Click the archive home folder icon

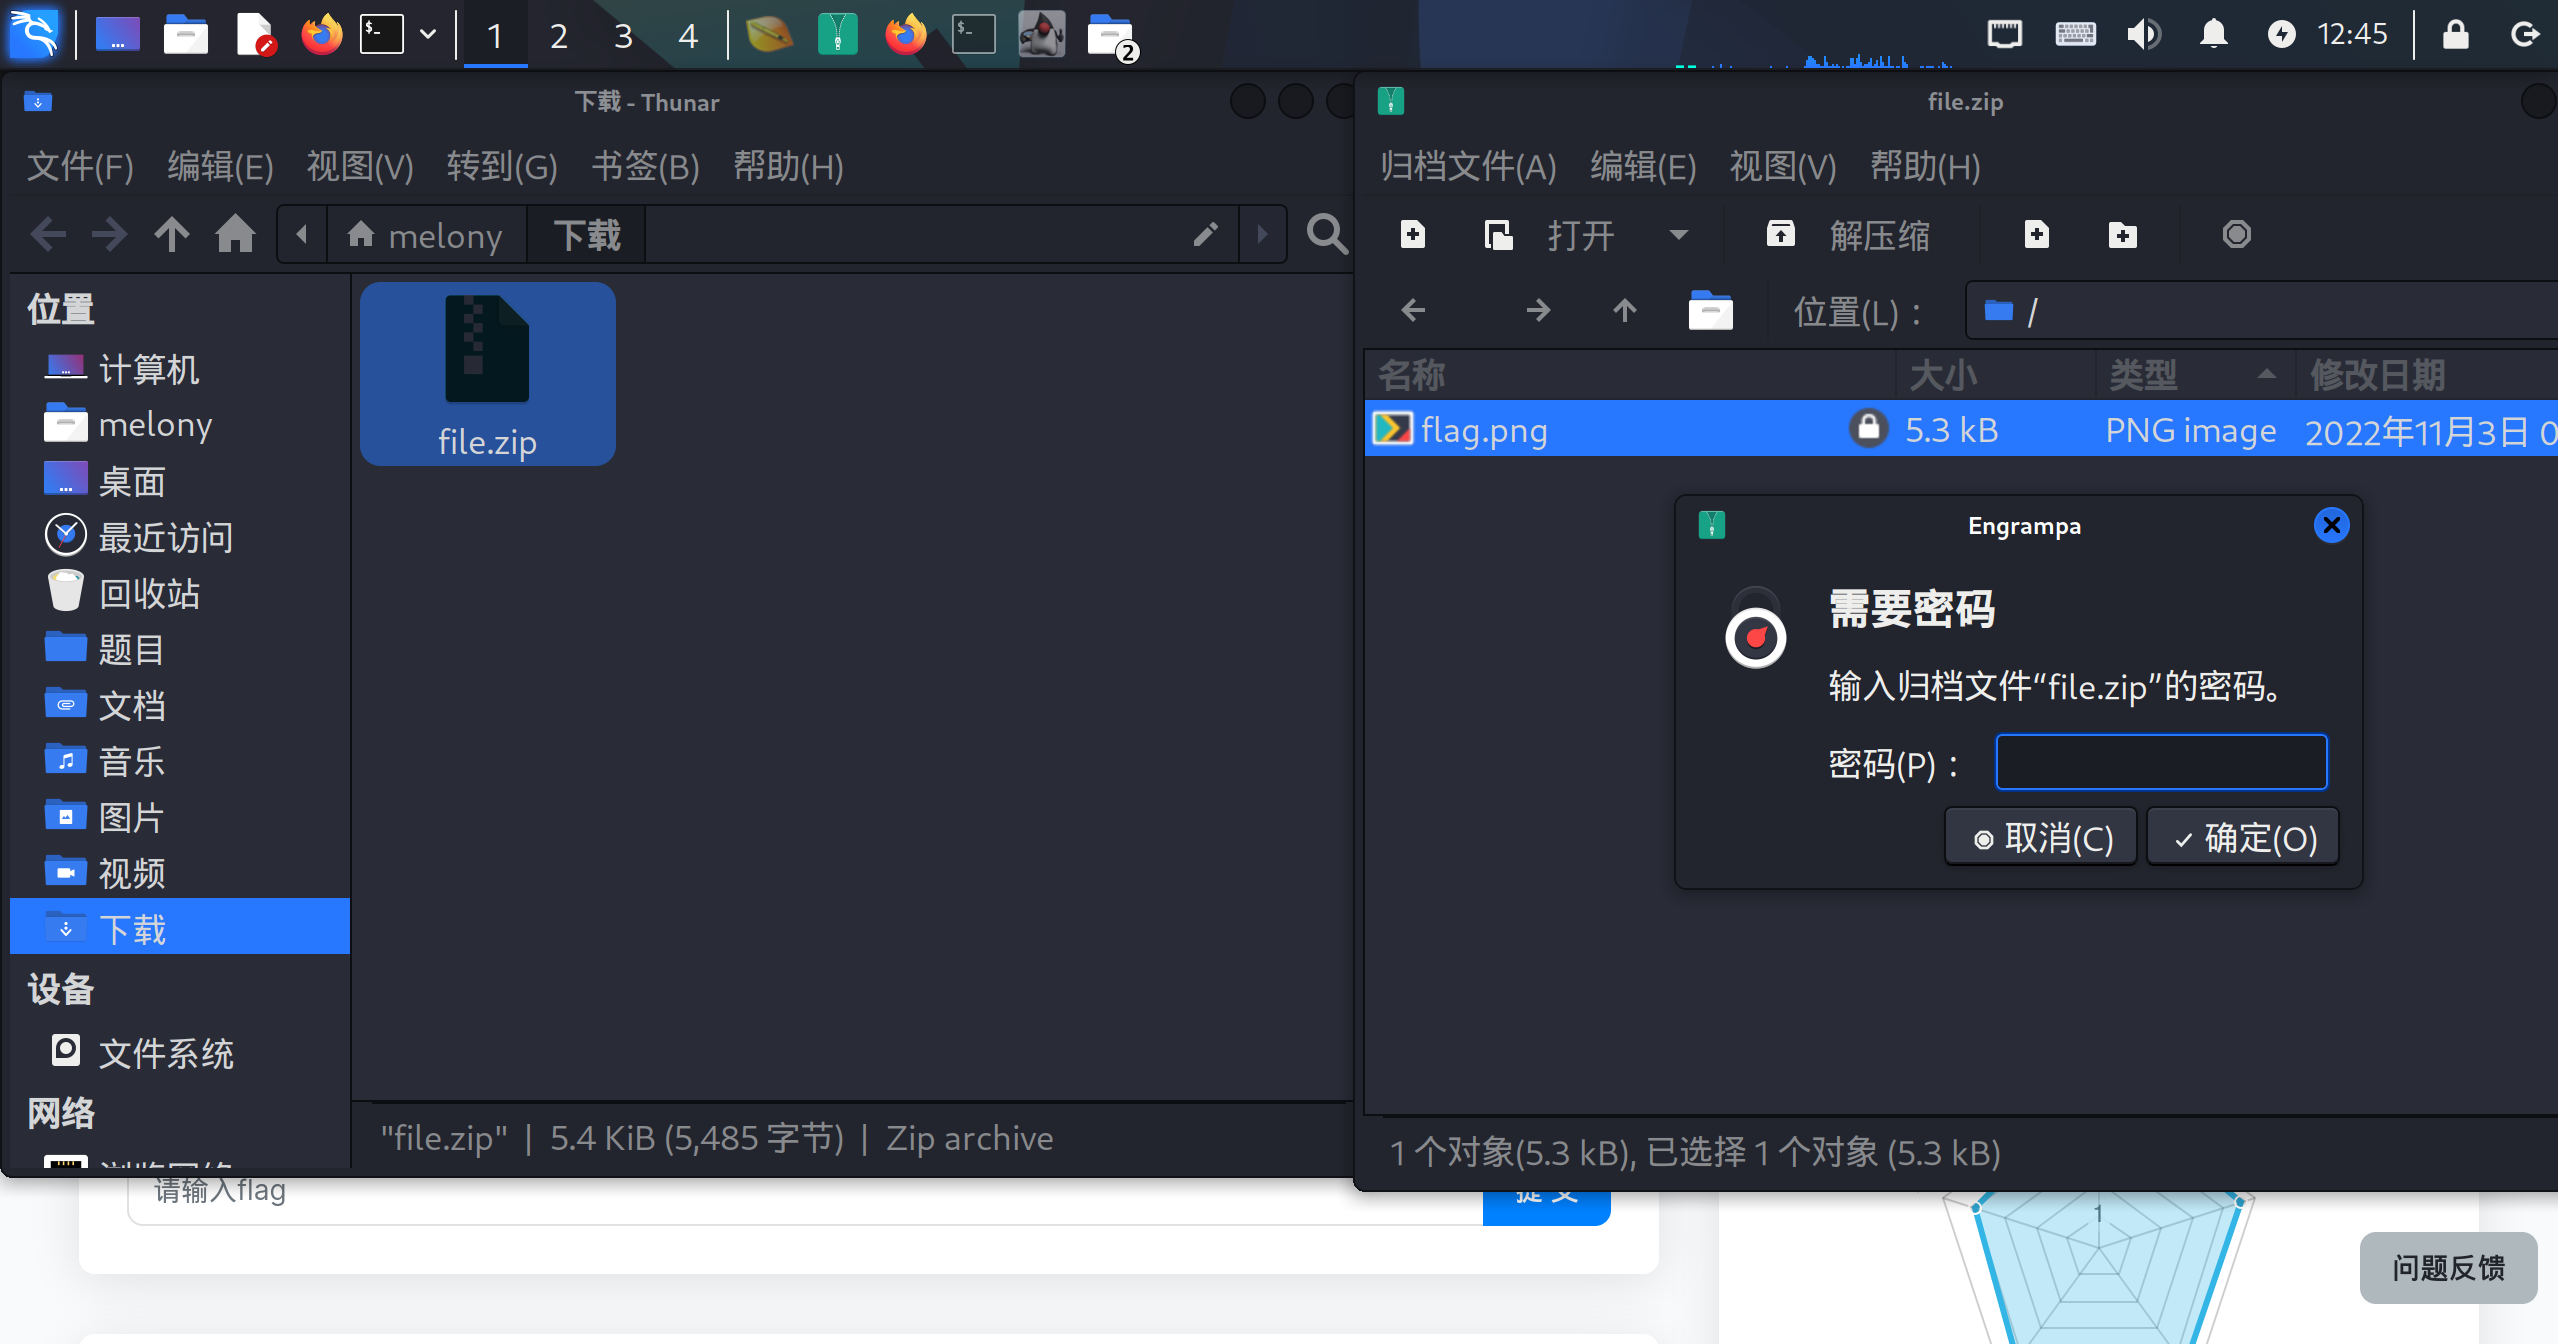[x=1710, y=311]
